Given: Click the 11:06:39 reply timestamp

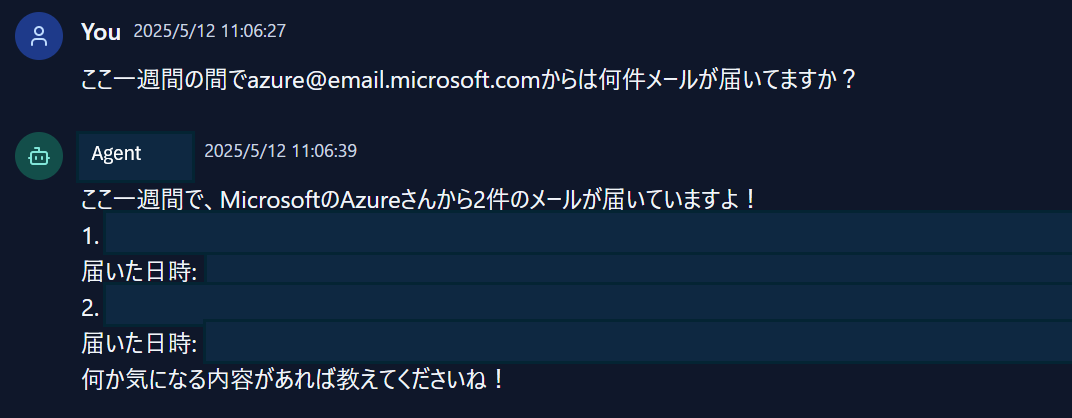Looking at the screenshot, I should (280, 151).
